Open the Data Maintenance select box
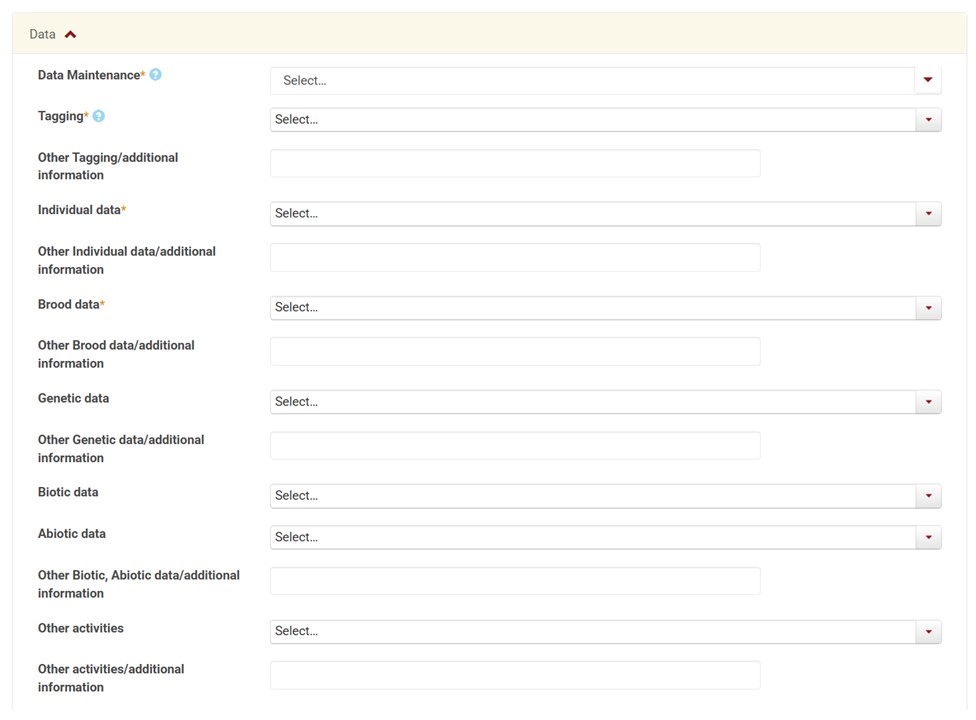The image size is (976, 720). tap(592, 80)
